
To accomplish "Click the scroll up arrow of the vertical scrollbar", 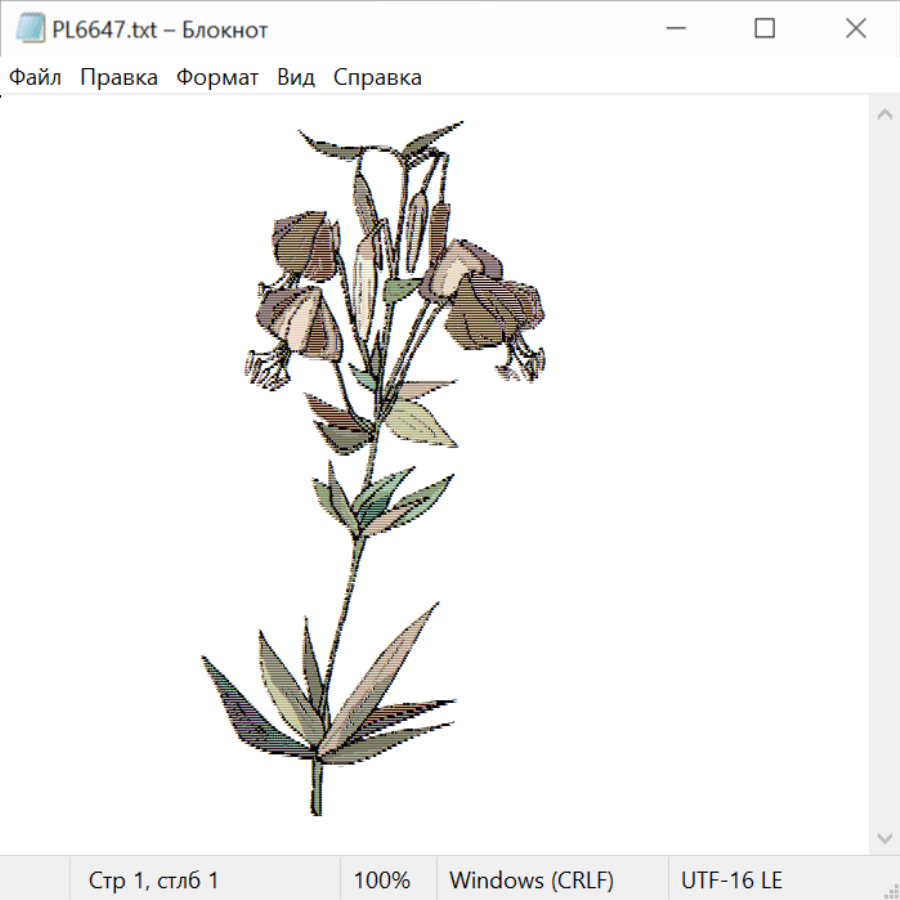I will [x=885, y=114].
